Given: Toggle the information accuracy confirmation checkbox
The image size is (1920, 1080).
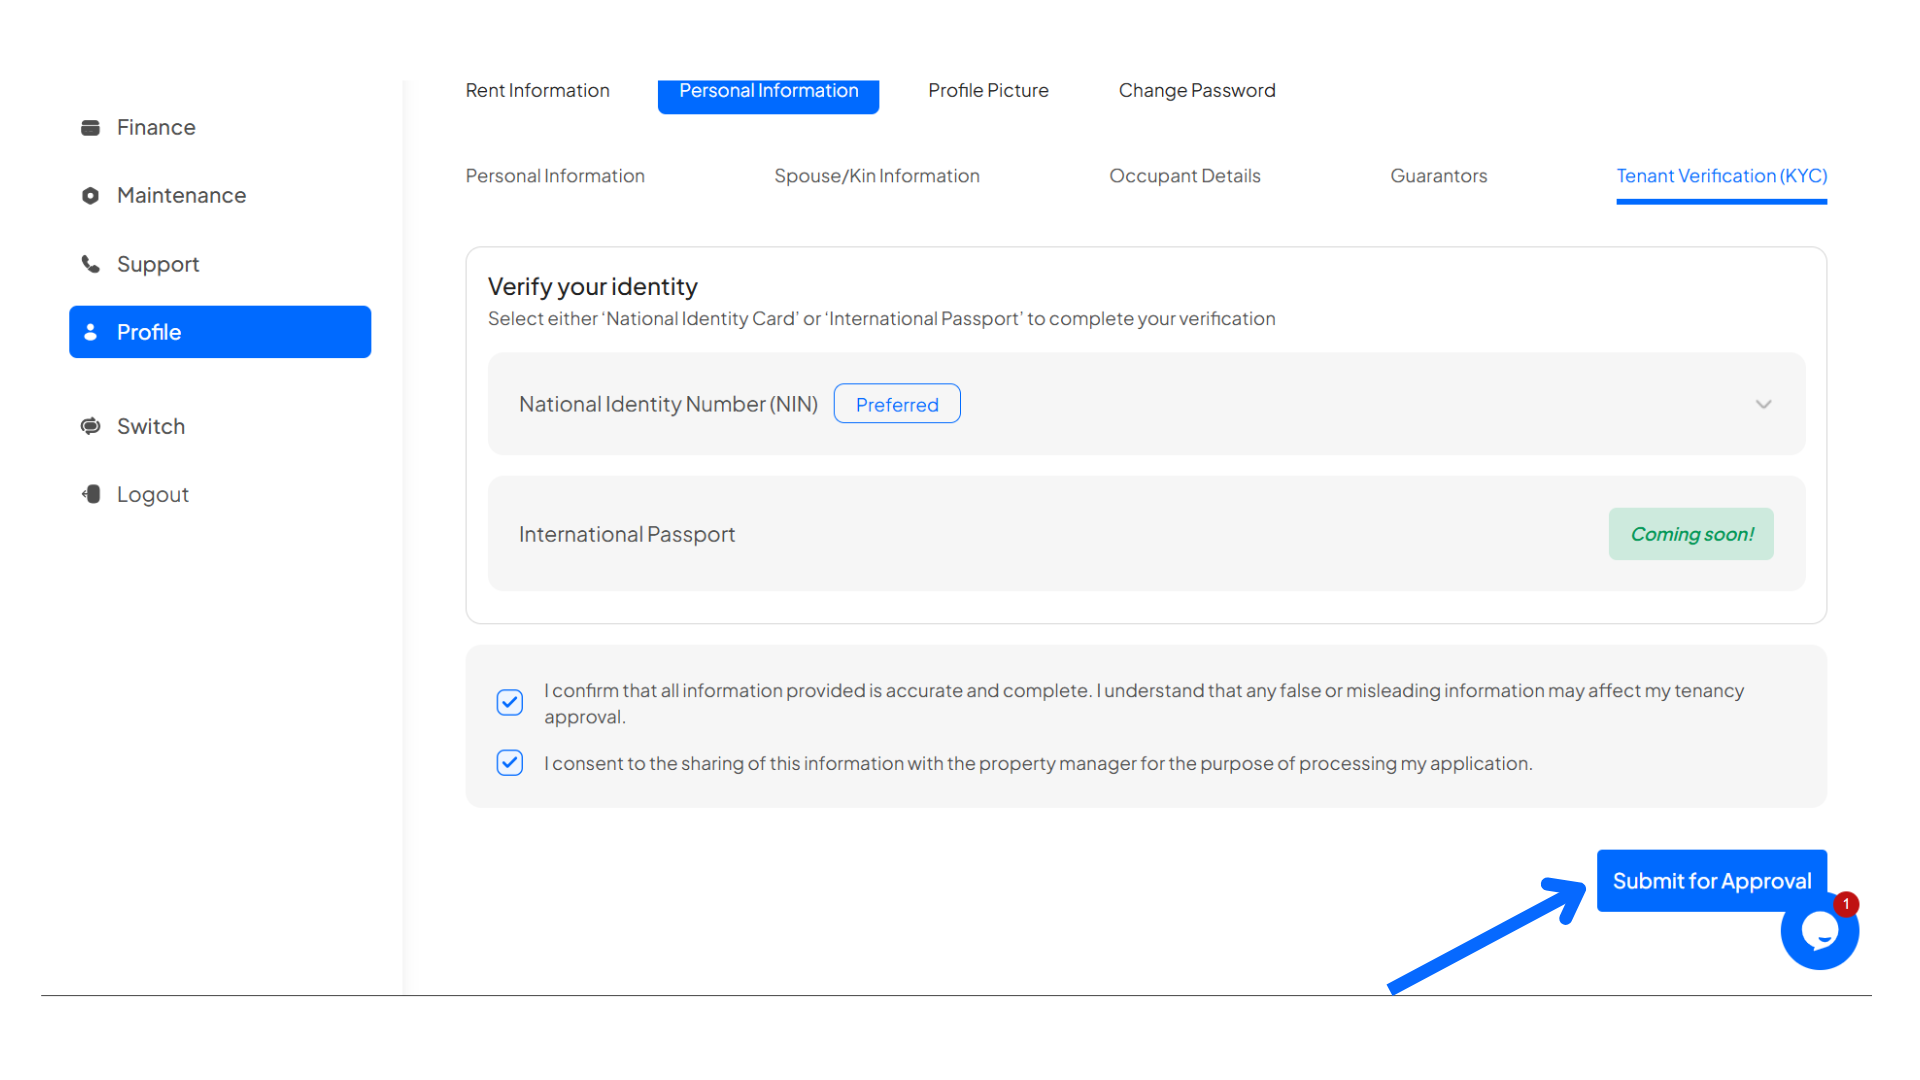Looking at the screenshot, I should click(510, 702).
